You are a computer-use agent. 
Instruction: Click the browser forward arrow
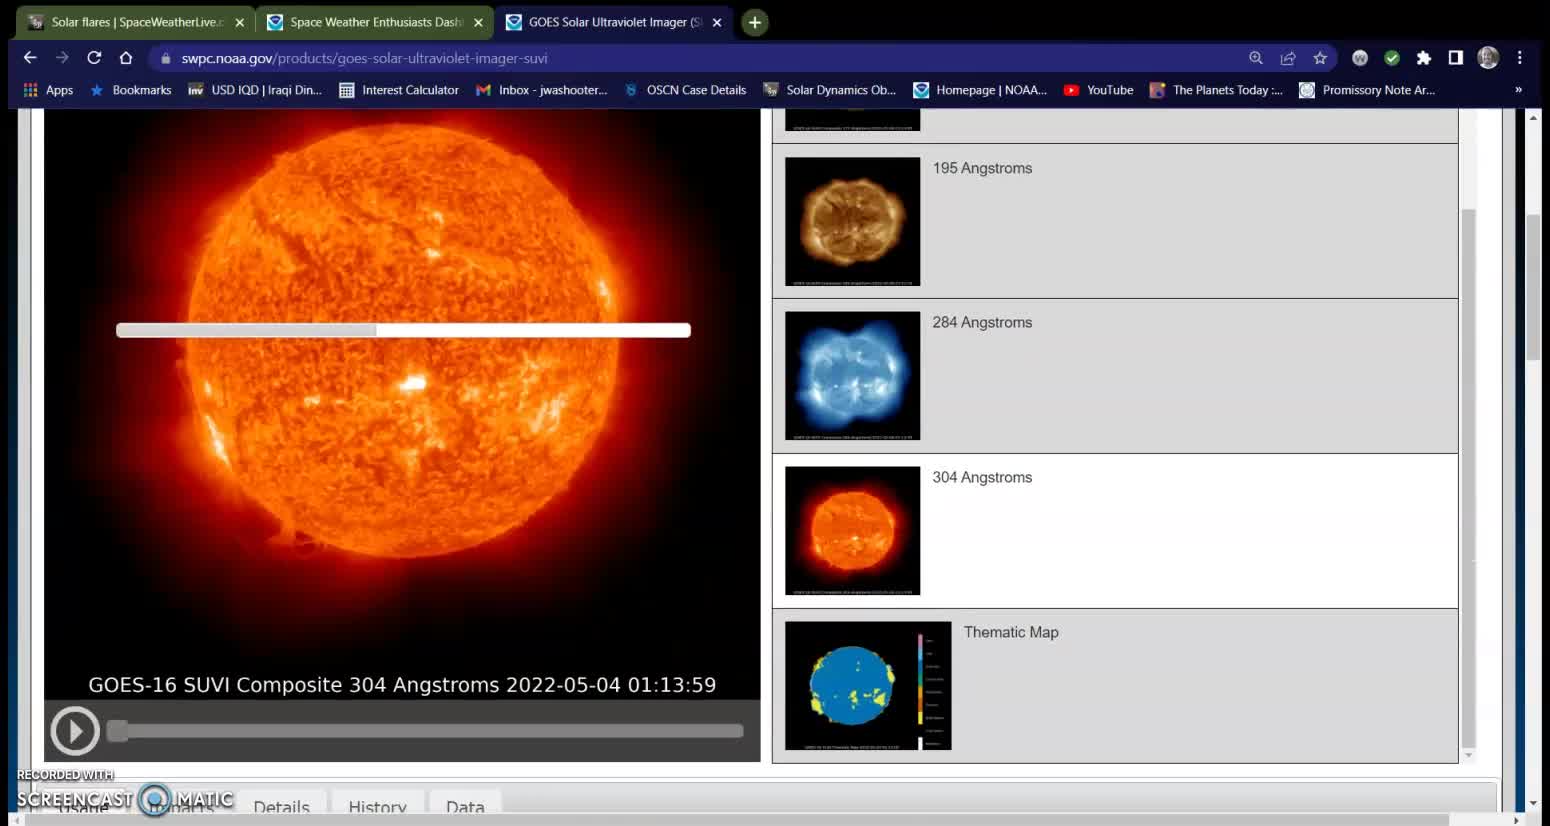[x=62, y=58]
